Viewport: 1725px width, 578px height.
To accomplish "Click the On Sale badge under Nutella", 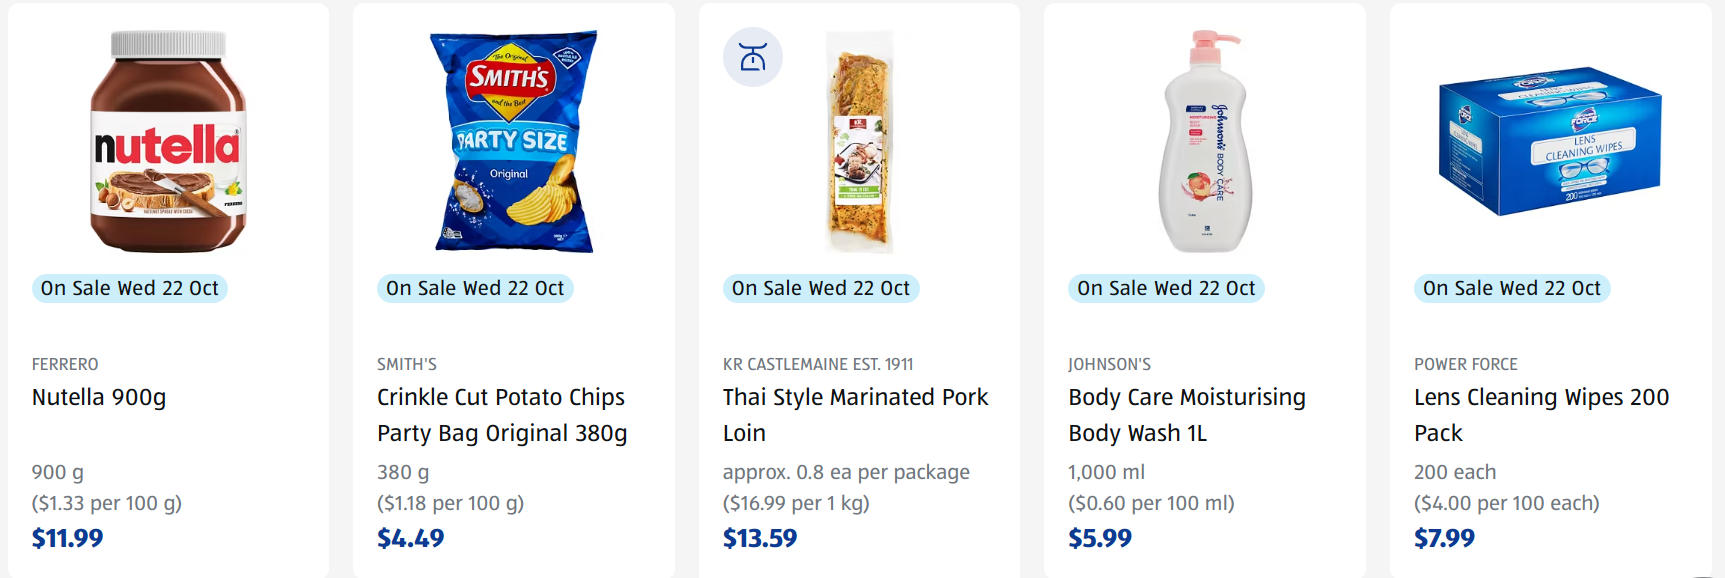I will (x=130, y=288).
